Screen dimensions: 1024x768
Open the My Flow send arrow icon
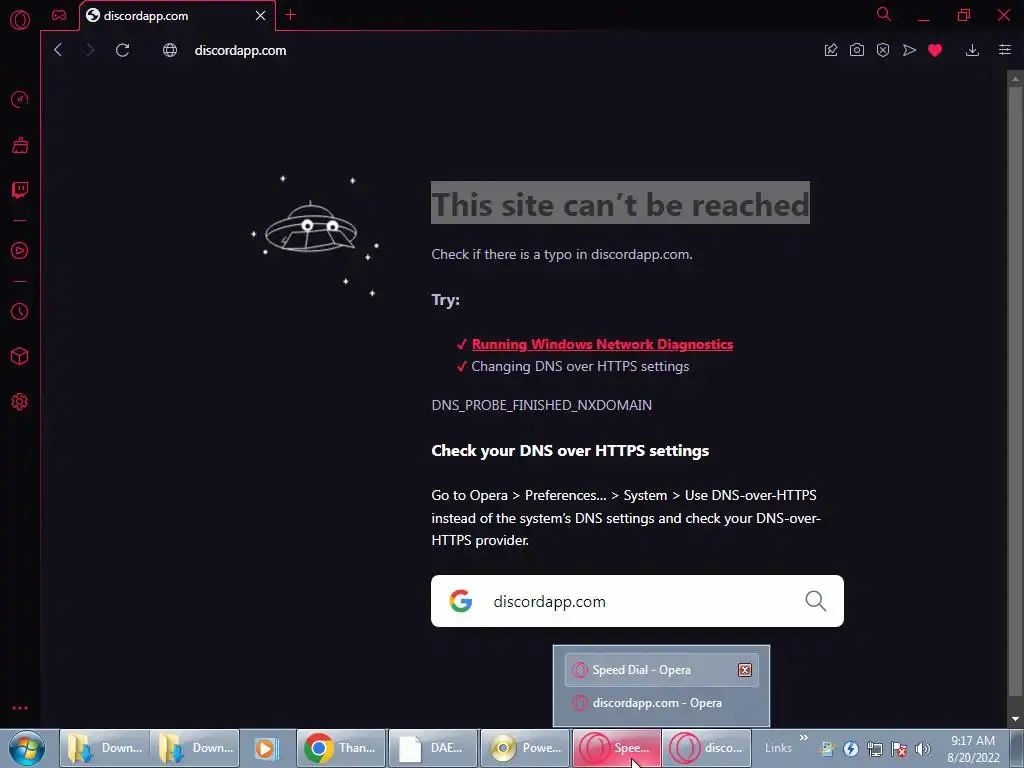(909, 50)
